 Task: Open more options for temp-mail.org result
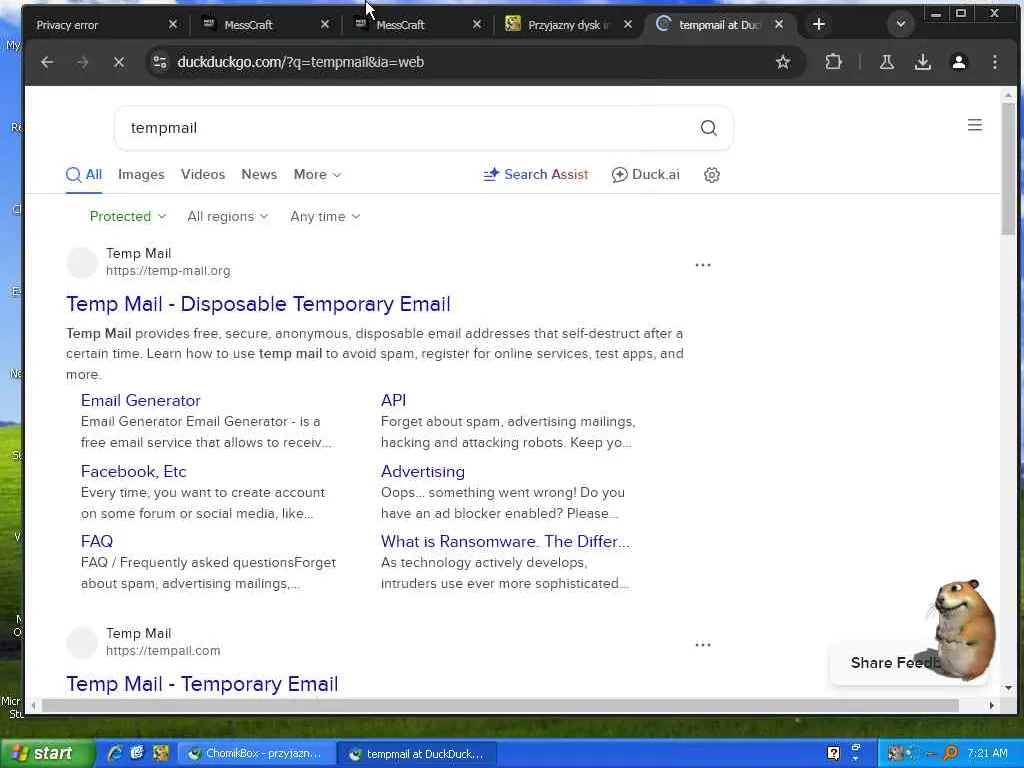tap(703, 265)
